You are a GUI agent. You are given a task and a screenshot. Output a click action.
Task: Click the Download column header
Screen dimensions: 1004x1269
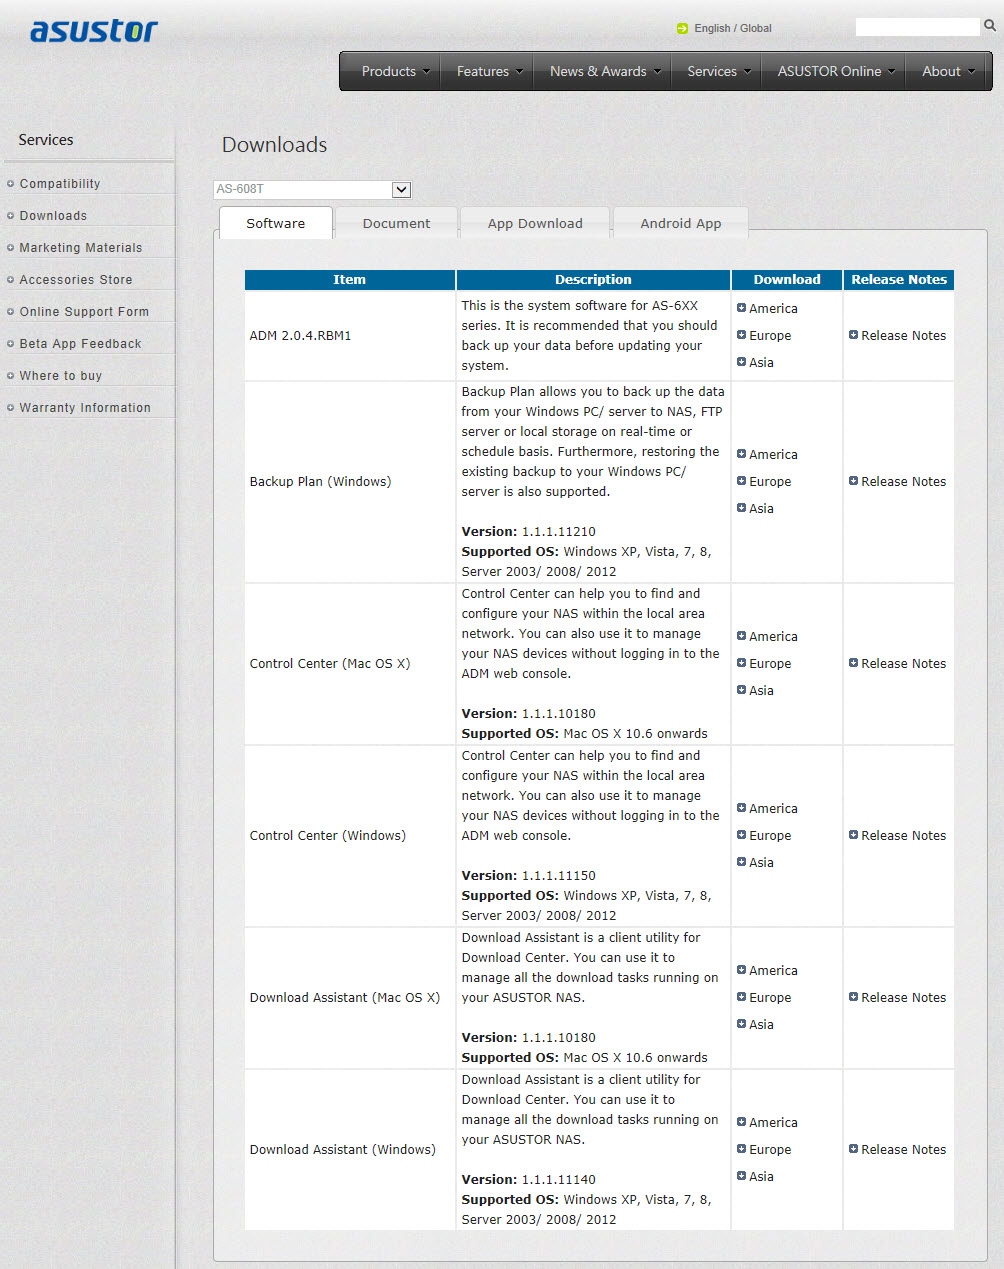tap(787, 280)
